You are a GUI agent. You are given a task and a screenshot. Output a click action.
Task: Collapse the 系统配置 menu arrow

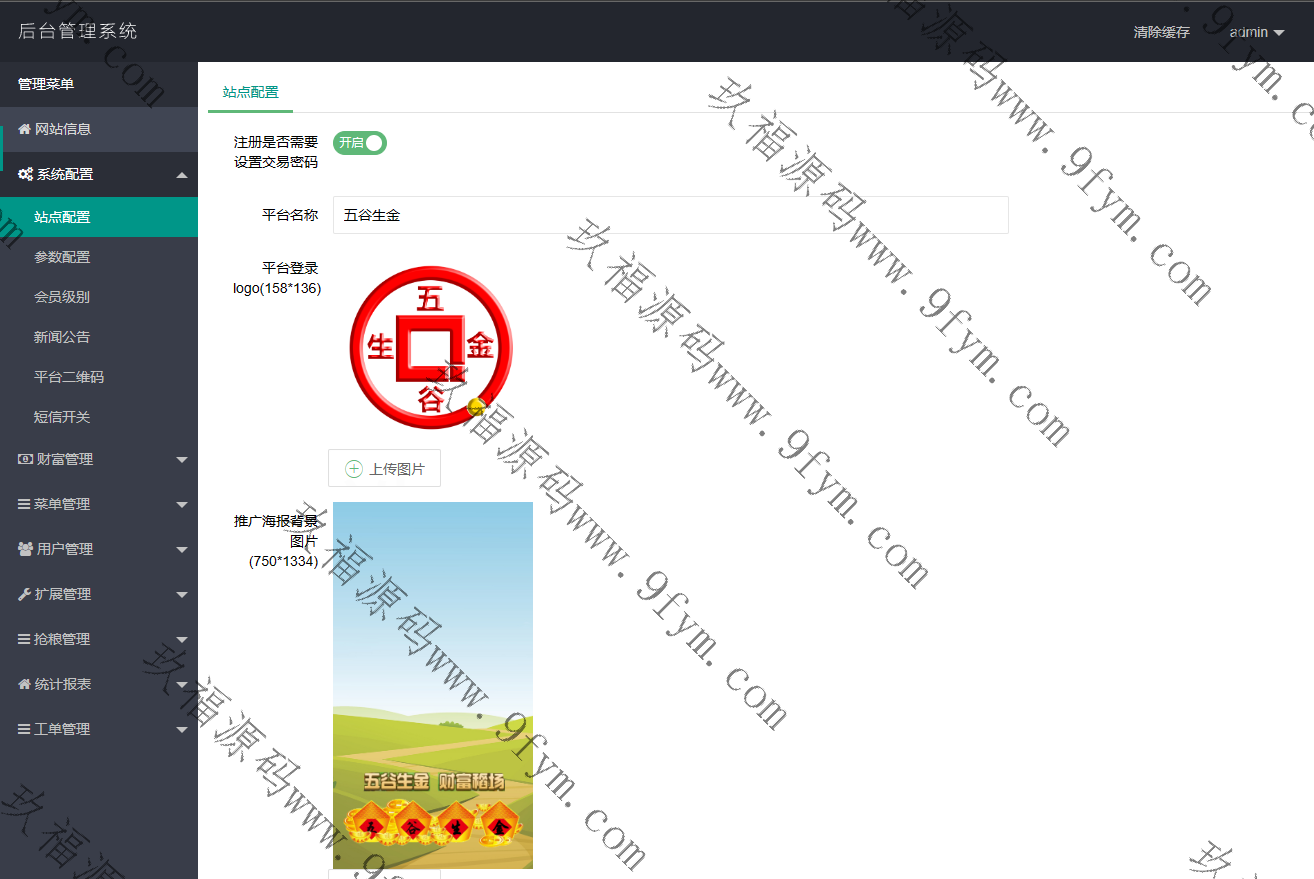(181, 175)
